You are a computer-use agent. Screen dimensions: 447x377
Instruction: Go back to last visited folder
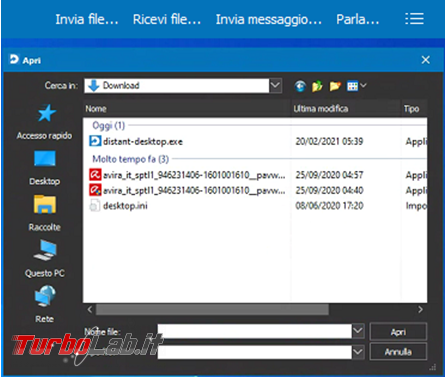[x=300, y=86]
